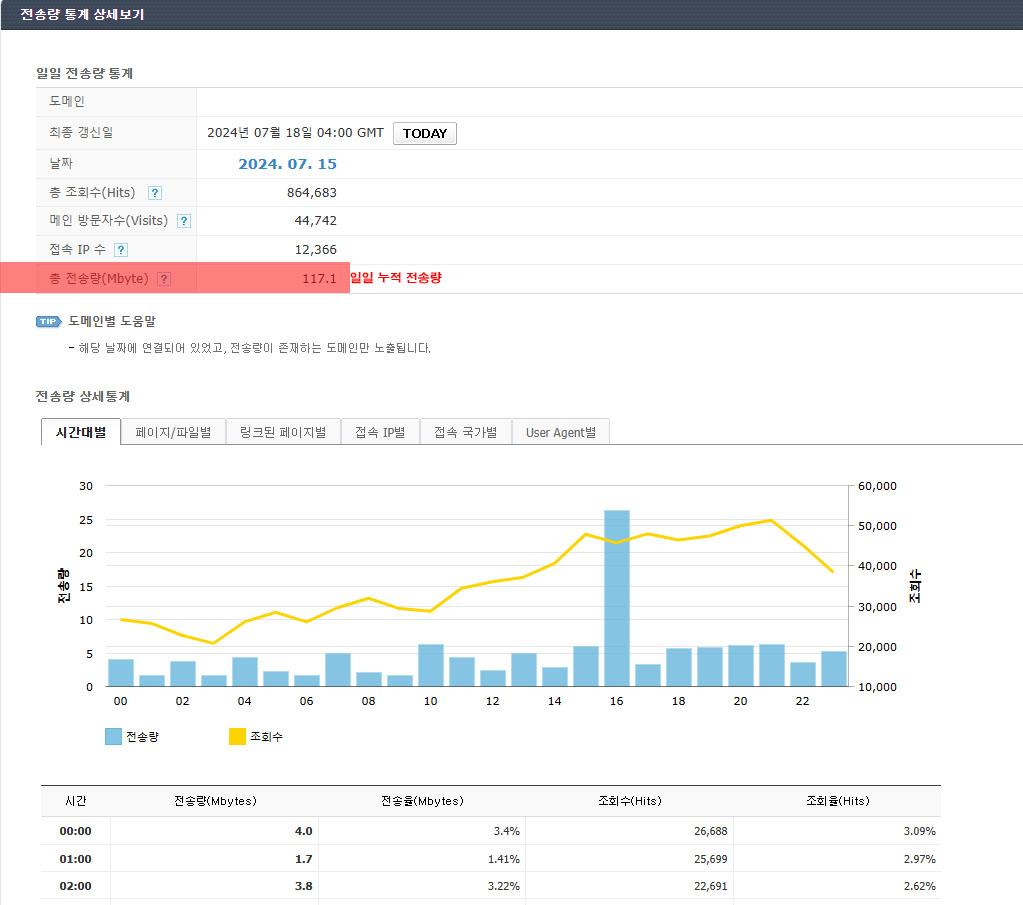This screenshot has width=1023, height=905.
Task: Click the 도메인별 도움말 heading
Action: coord(112,321)
